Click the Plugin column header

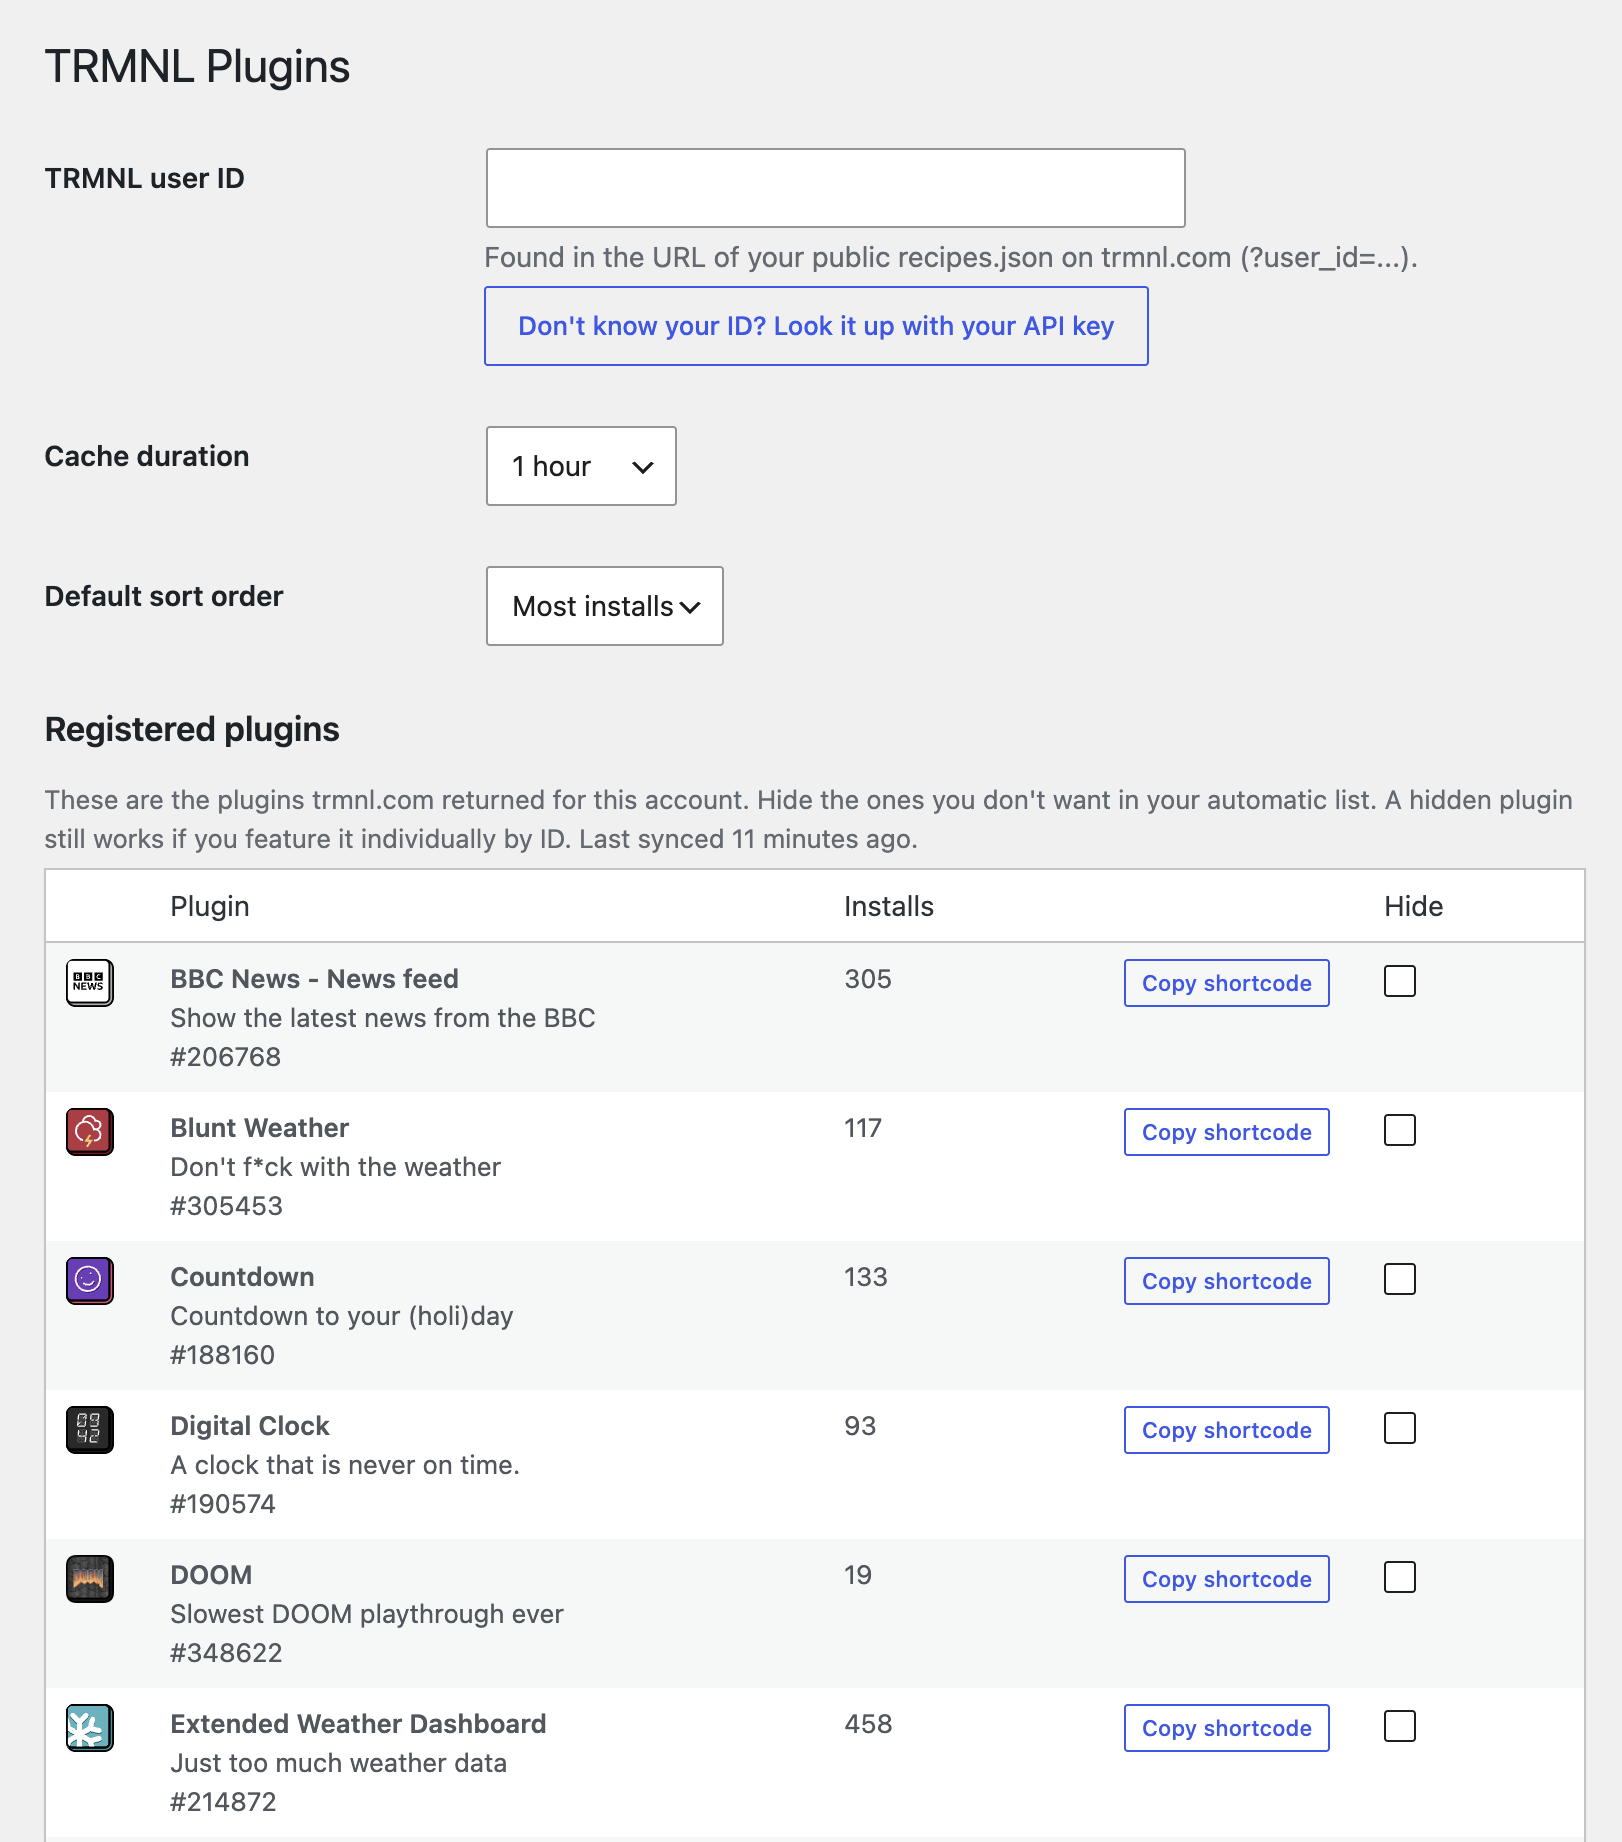coord(210,906)
